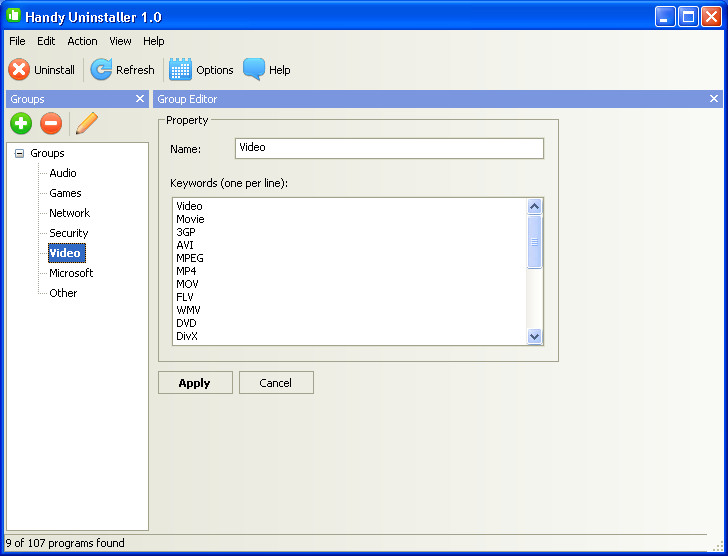Click the Apply button
Screen dimensions: 728x556
(195, 383)
